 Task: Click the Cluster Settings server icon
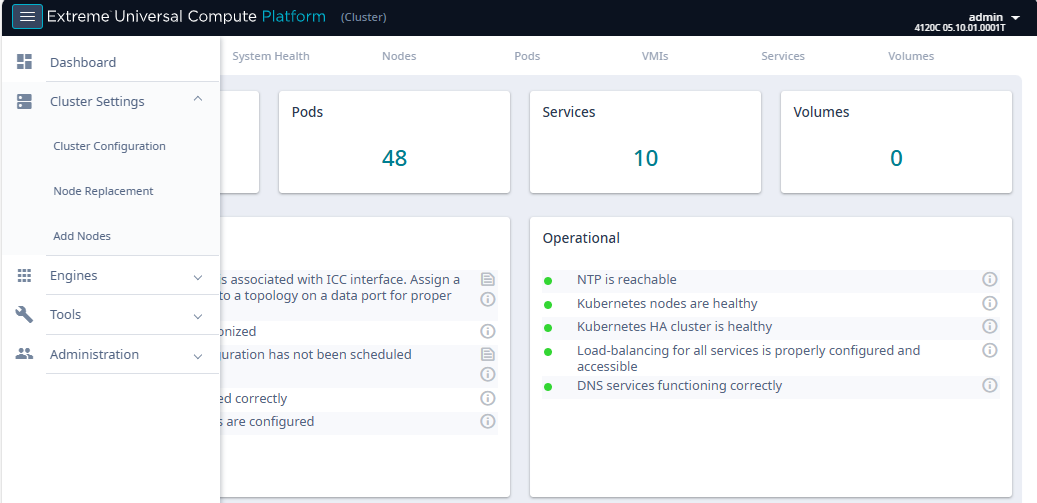tap(25, 101)
